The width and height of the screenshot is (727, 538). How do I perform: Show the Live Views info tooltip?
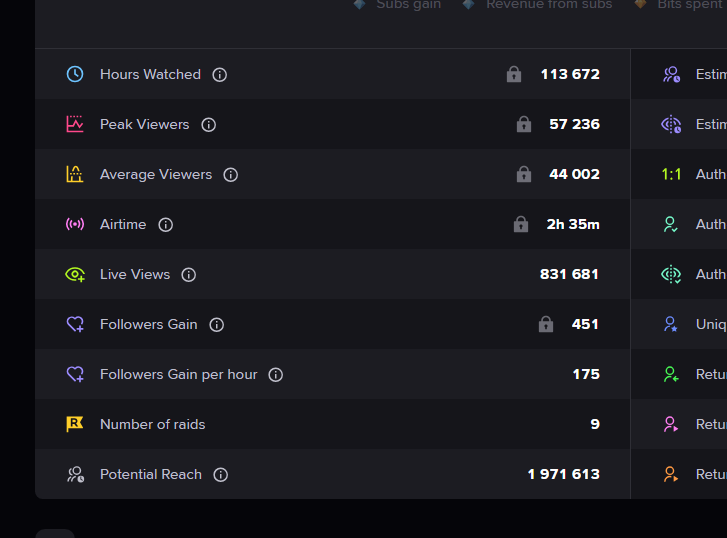pyautogui.click(x=189, y=274)
